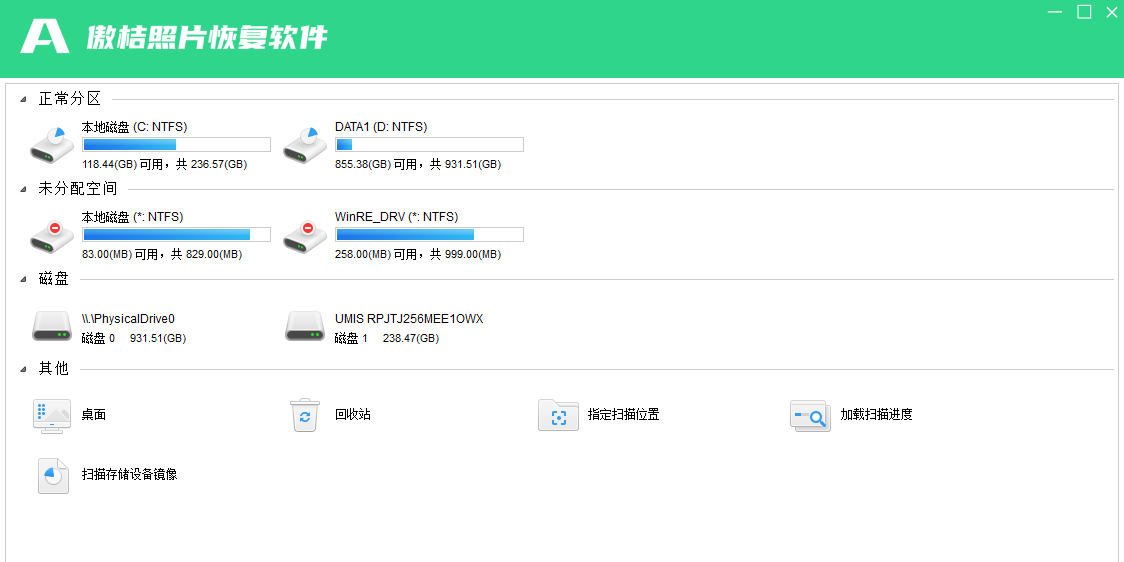1124x562 pixels.
Task: Click the 傲梅 logo in the header
Action: tap(44, 36)
